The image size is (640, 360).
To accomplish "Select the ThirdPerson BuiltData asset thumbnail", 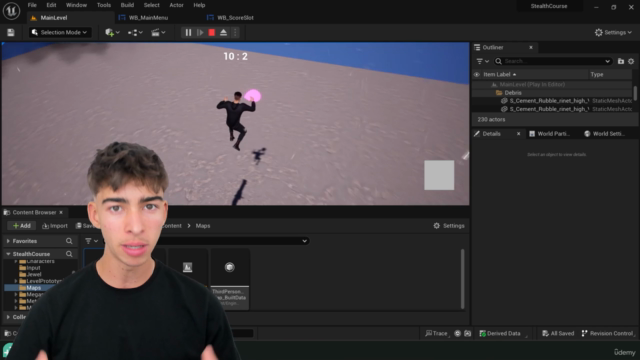I will (229, 279).
